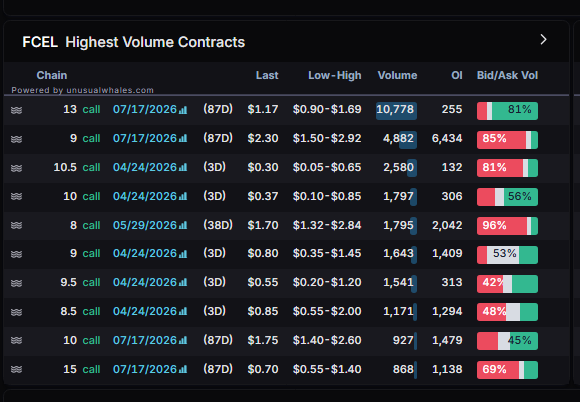Click the $2.30 last price
580x402 pixels.
coord(263,138)
